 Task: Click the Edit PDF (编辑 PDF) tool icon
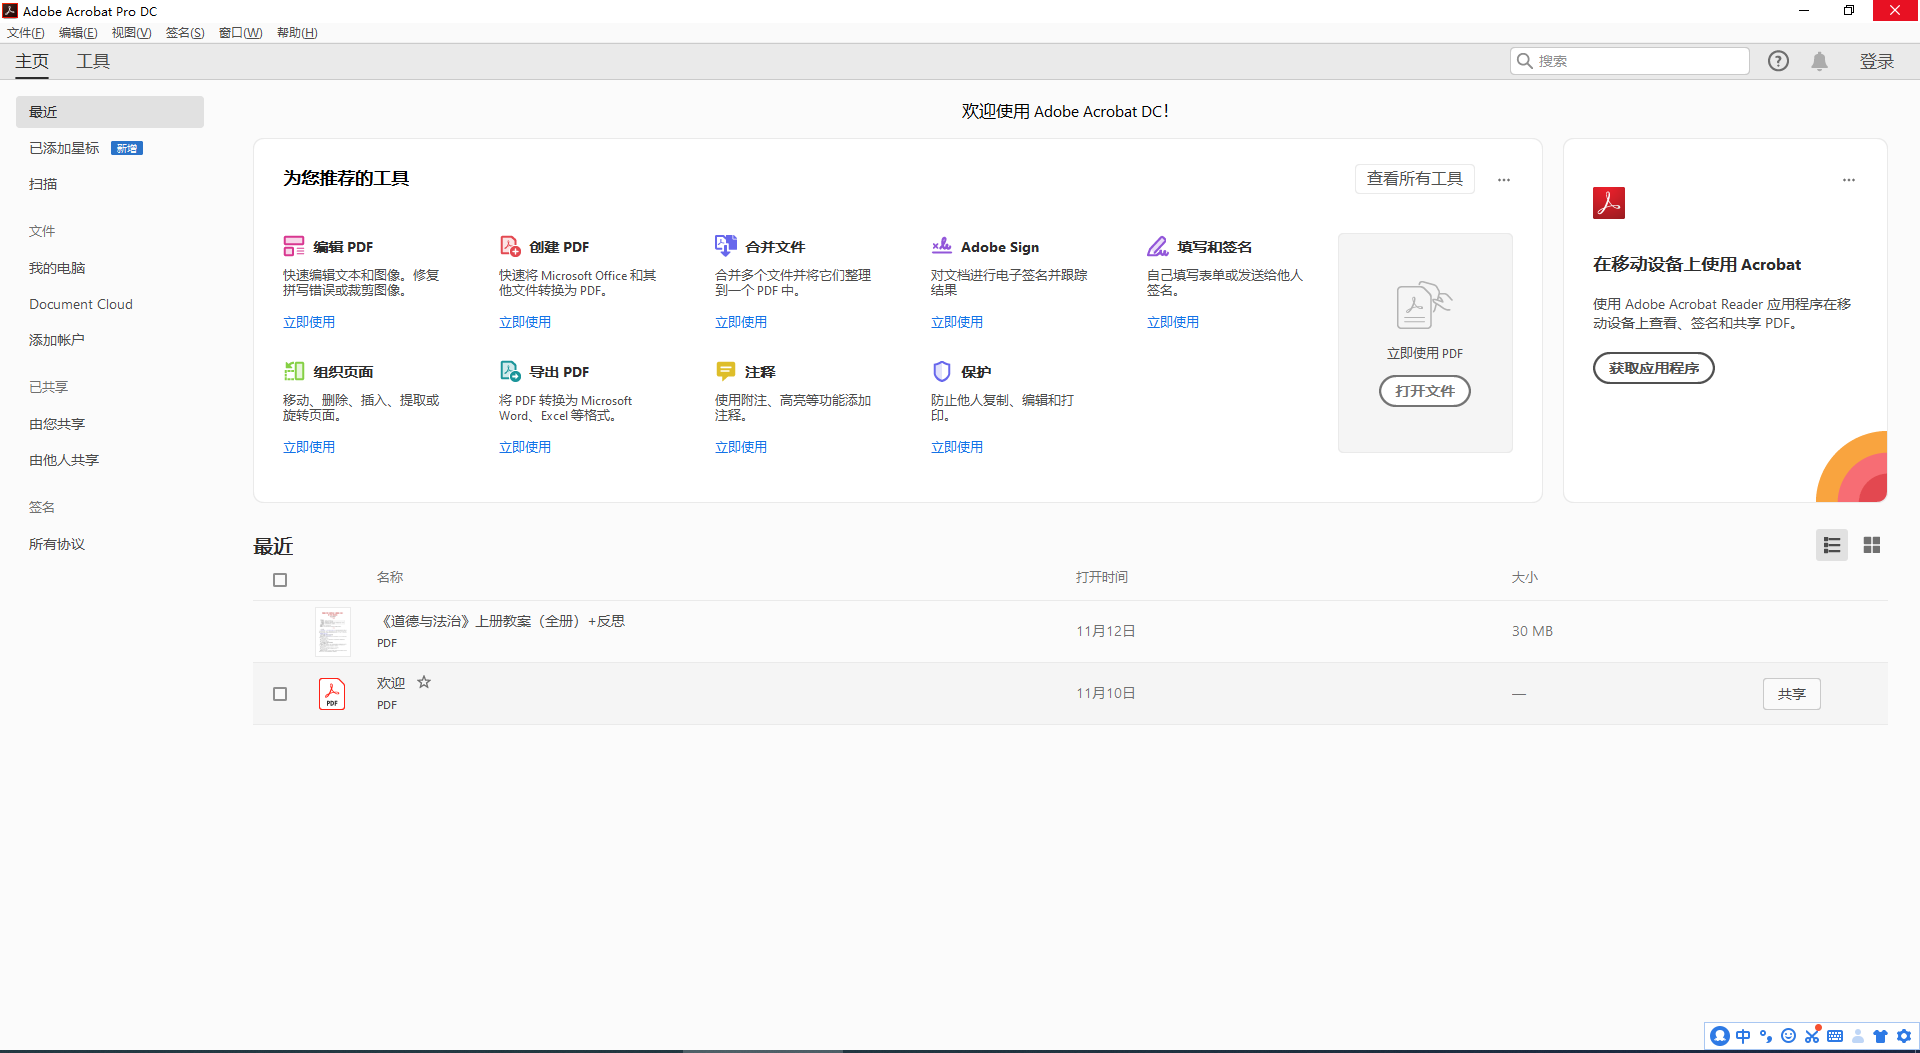(x=294, y=246)
